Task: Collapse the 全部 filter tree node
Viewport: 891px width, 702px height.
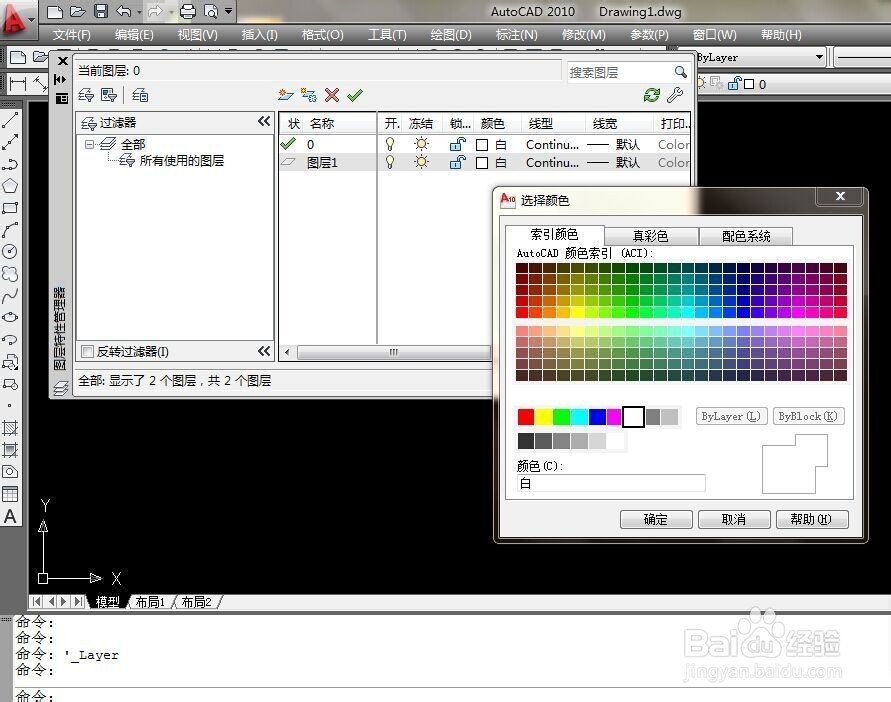Action: [x=89, y=144]
